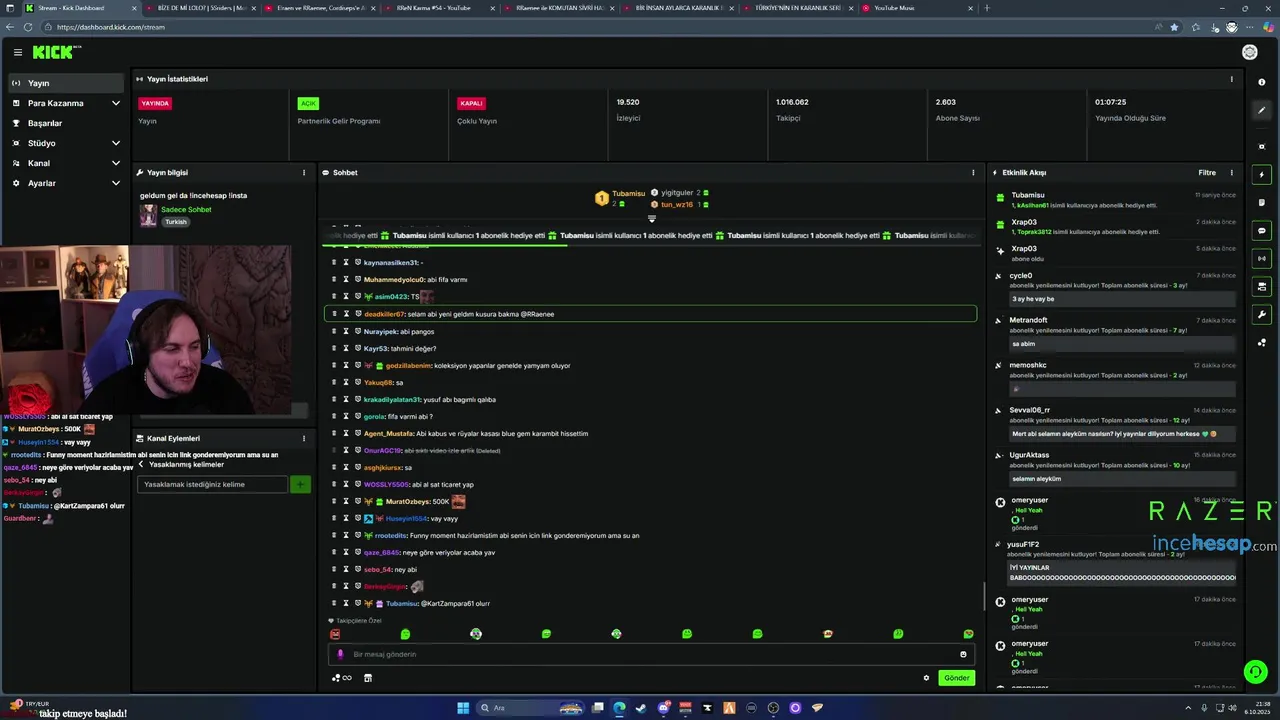Viewport: 1280px width, 720px height.
Task: Open a new browser tab with plus
Action: (x=987, y=8)
